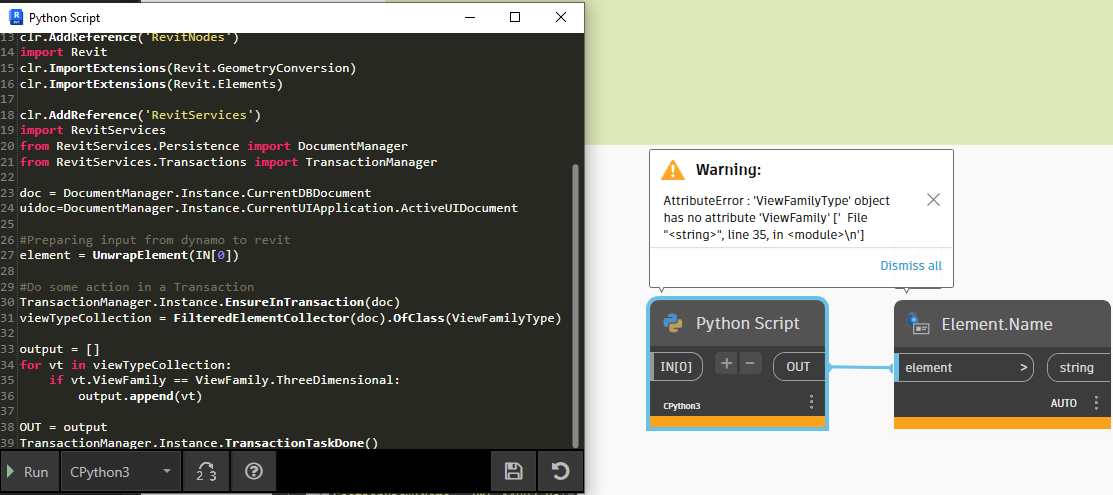Click the editor vertical scrollbar
Viewport: 1113px width, 495px height.
576,304
